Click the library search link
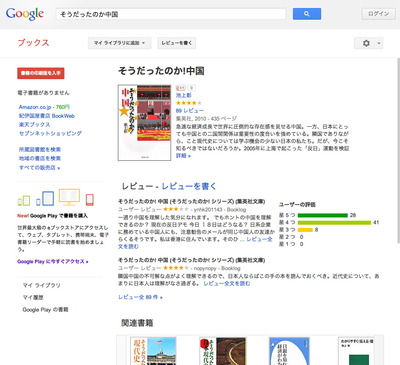Image resolution: width=400 pixels, height=365 pixels. click(40, 149)
